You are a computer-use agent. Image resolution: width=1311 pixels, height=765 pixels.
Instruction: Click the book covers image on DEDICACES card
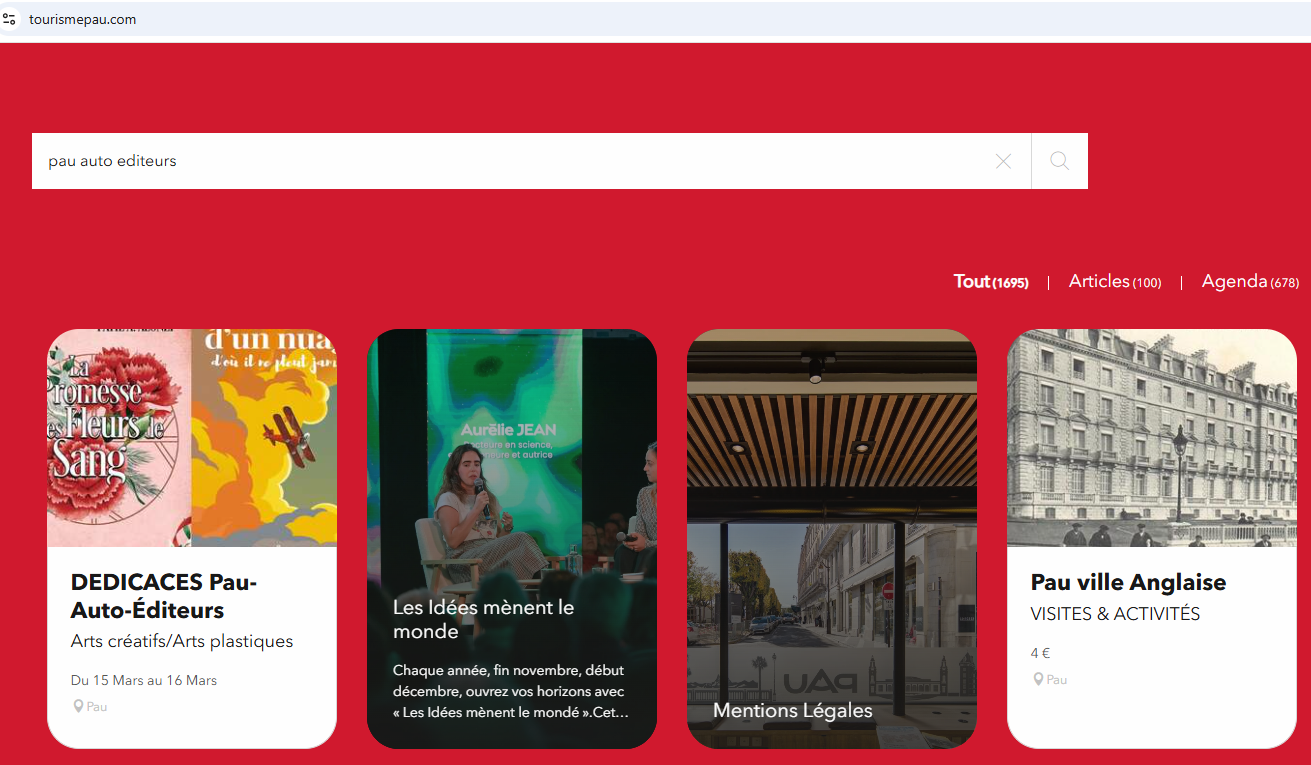click(x=192, y=438)
